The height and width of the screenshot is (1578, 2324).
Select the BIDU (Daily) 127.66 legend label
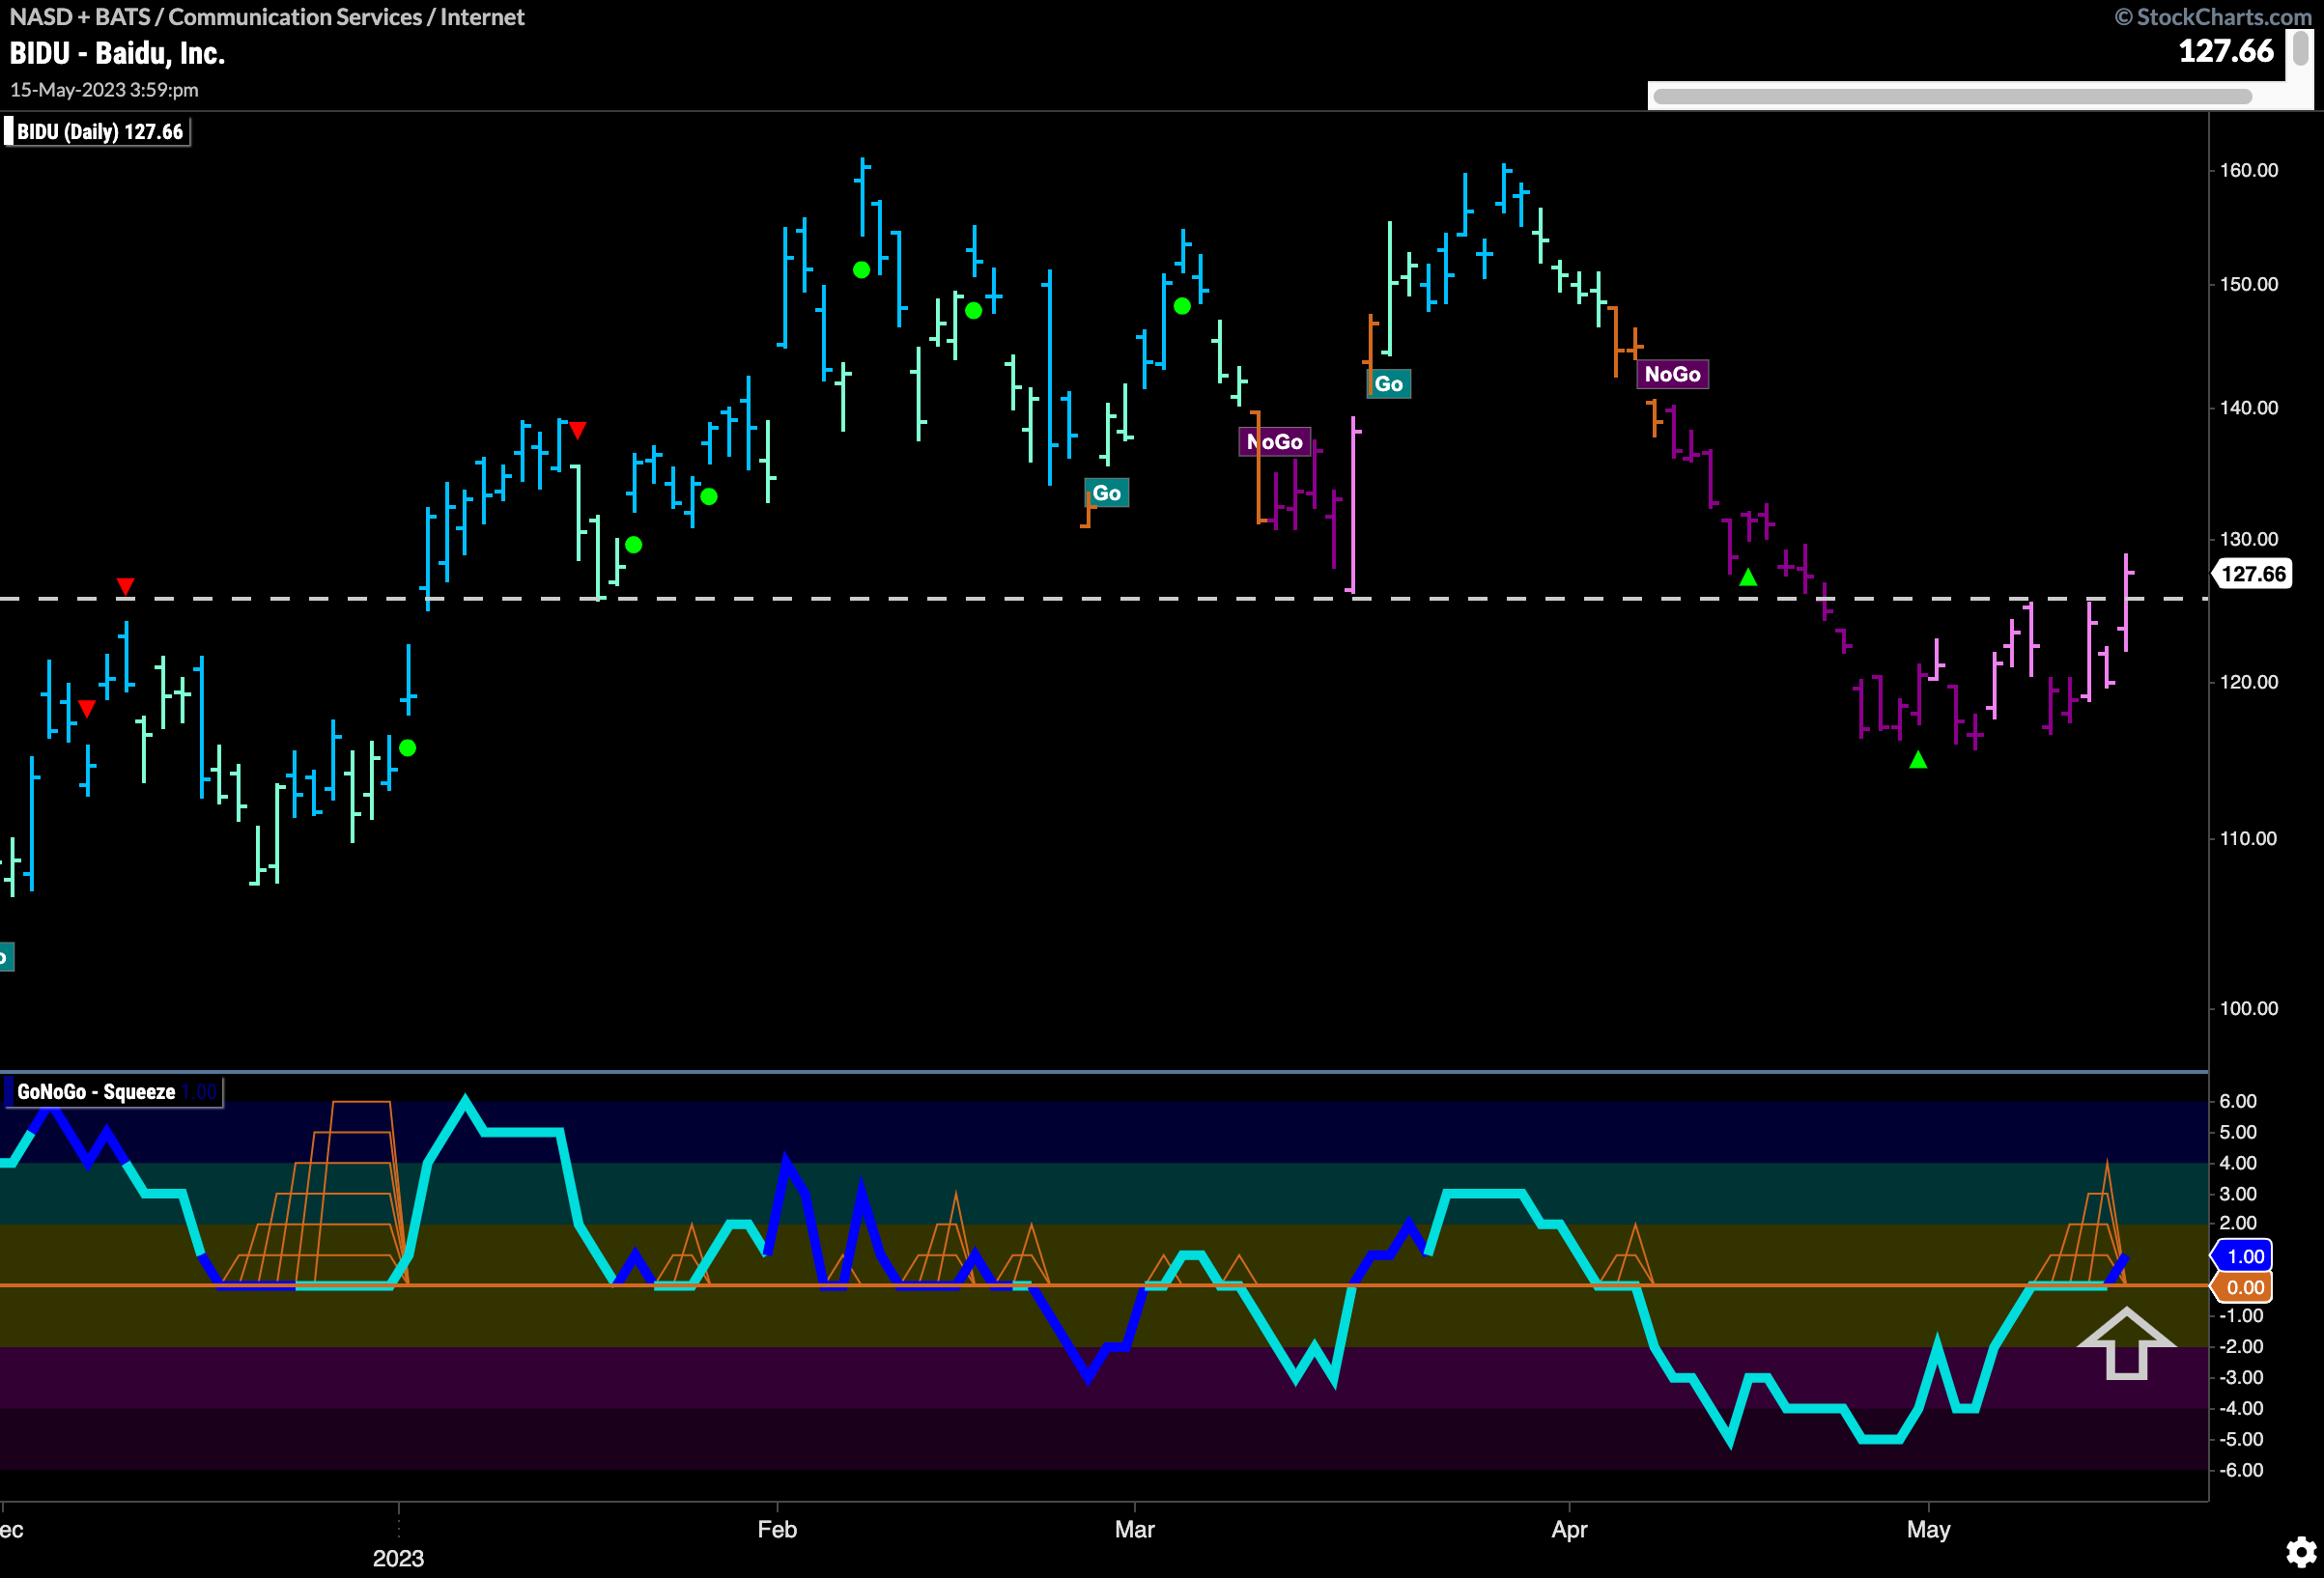pyautogui.click(x=99, y=132)
